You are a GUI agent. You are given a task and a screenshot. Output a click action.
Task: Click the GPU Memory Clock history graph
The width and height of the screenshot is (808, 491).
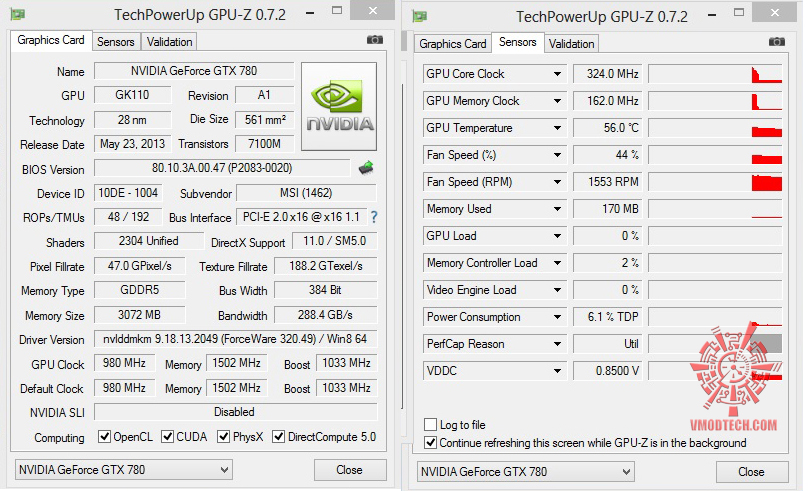(715, 101)
